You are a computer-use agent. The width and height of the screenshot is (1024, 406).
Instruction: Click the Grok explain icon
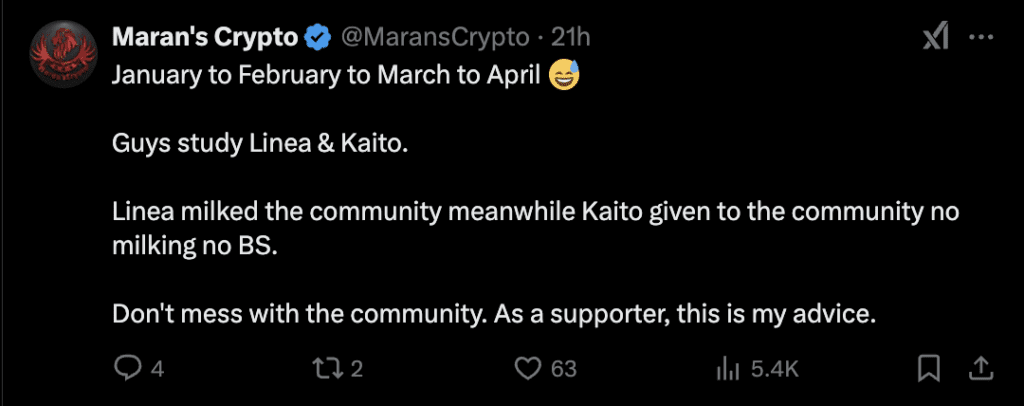pos(934,38)
